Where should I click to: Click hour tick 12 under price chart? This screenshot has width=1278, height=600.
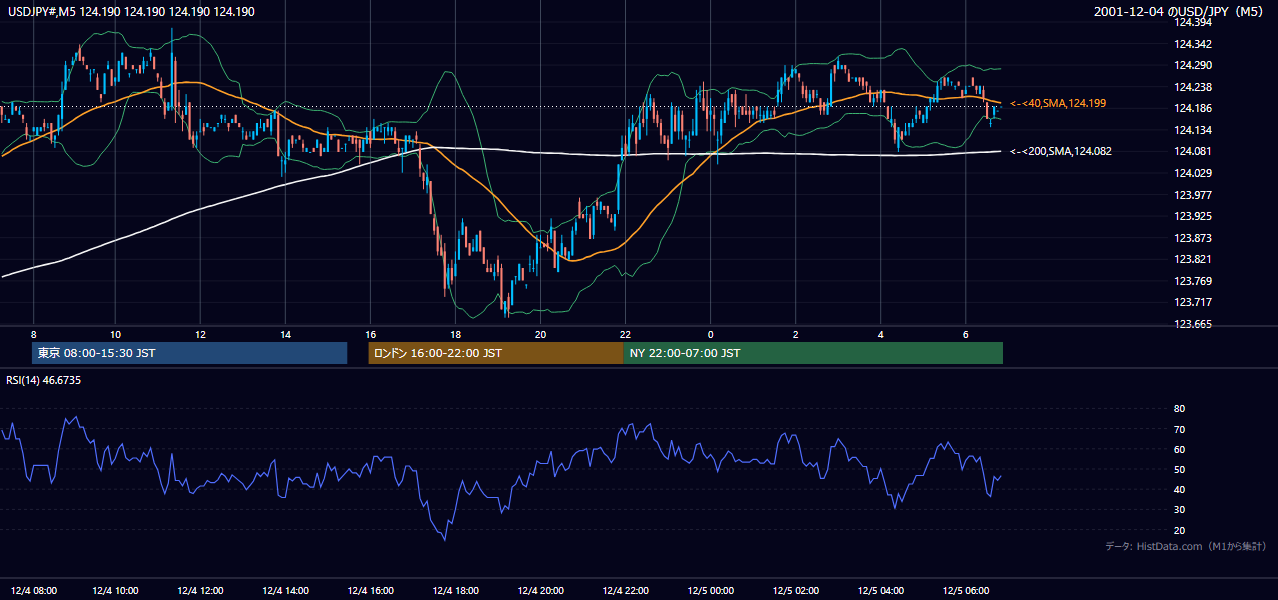(x=201, y=334)
